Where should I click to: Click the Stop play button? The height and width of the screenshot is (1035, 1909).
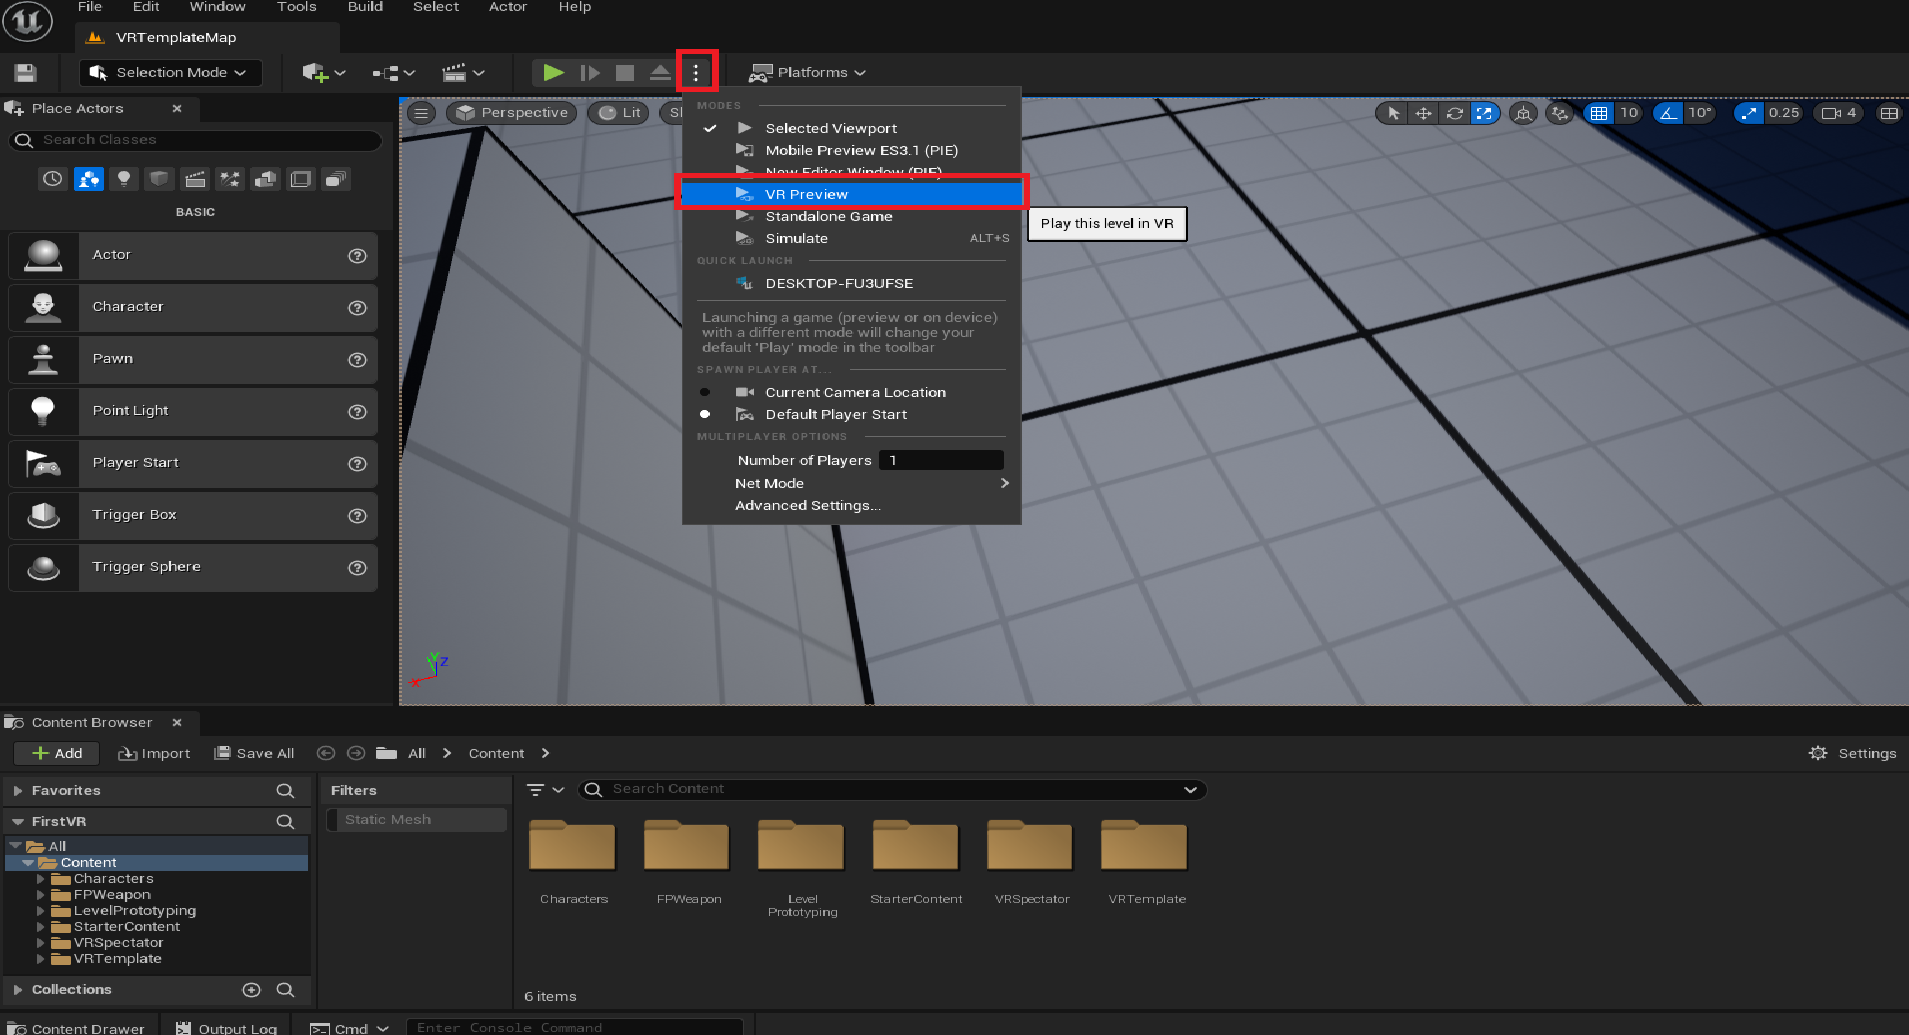pyautogui.click(x=625, y=72)
